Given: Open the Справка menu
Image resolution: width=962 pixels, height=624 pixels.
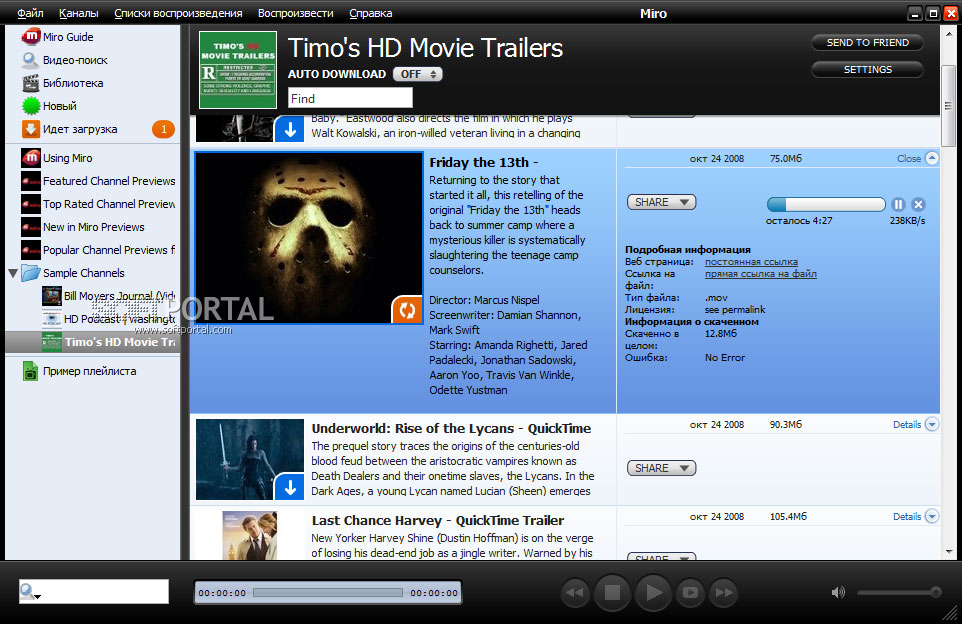Looking at the screenshot, I should pos(371,13).
